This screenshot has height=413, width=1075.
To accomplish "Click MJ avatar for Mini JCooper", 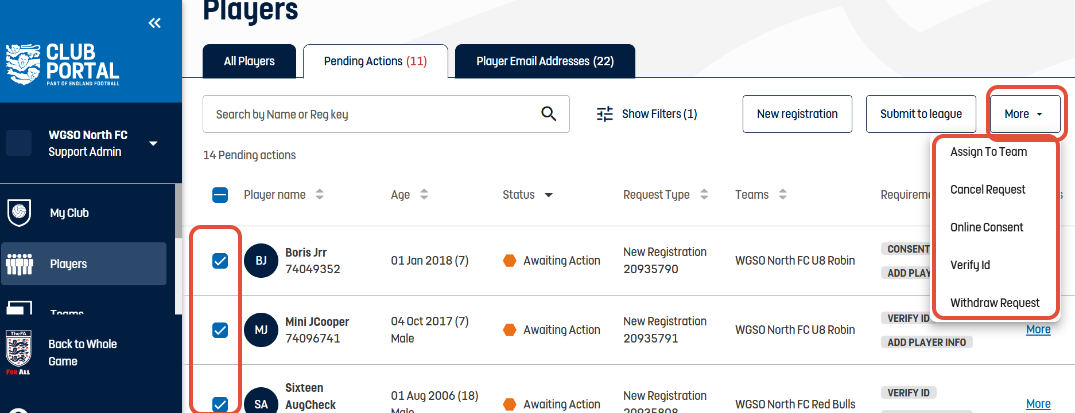I will click(x=261, y=330).
